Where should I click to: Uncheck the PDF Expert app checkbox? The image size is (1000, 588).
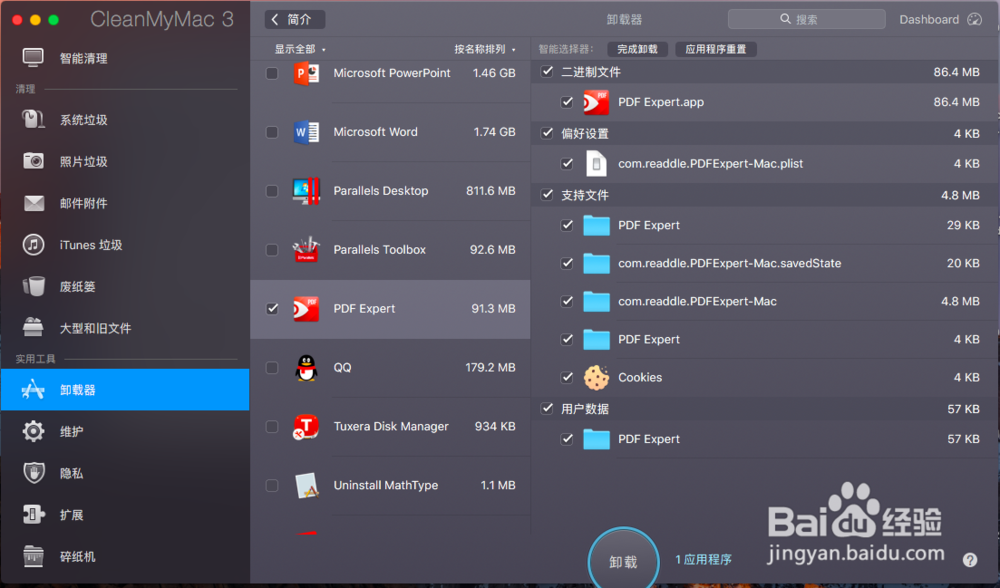(x=272, y=309)
